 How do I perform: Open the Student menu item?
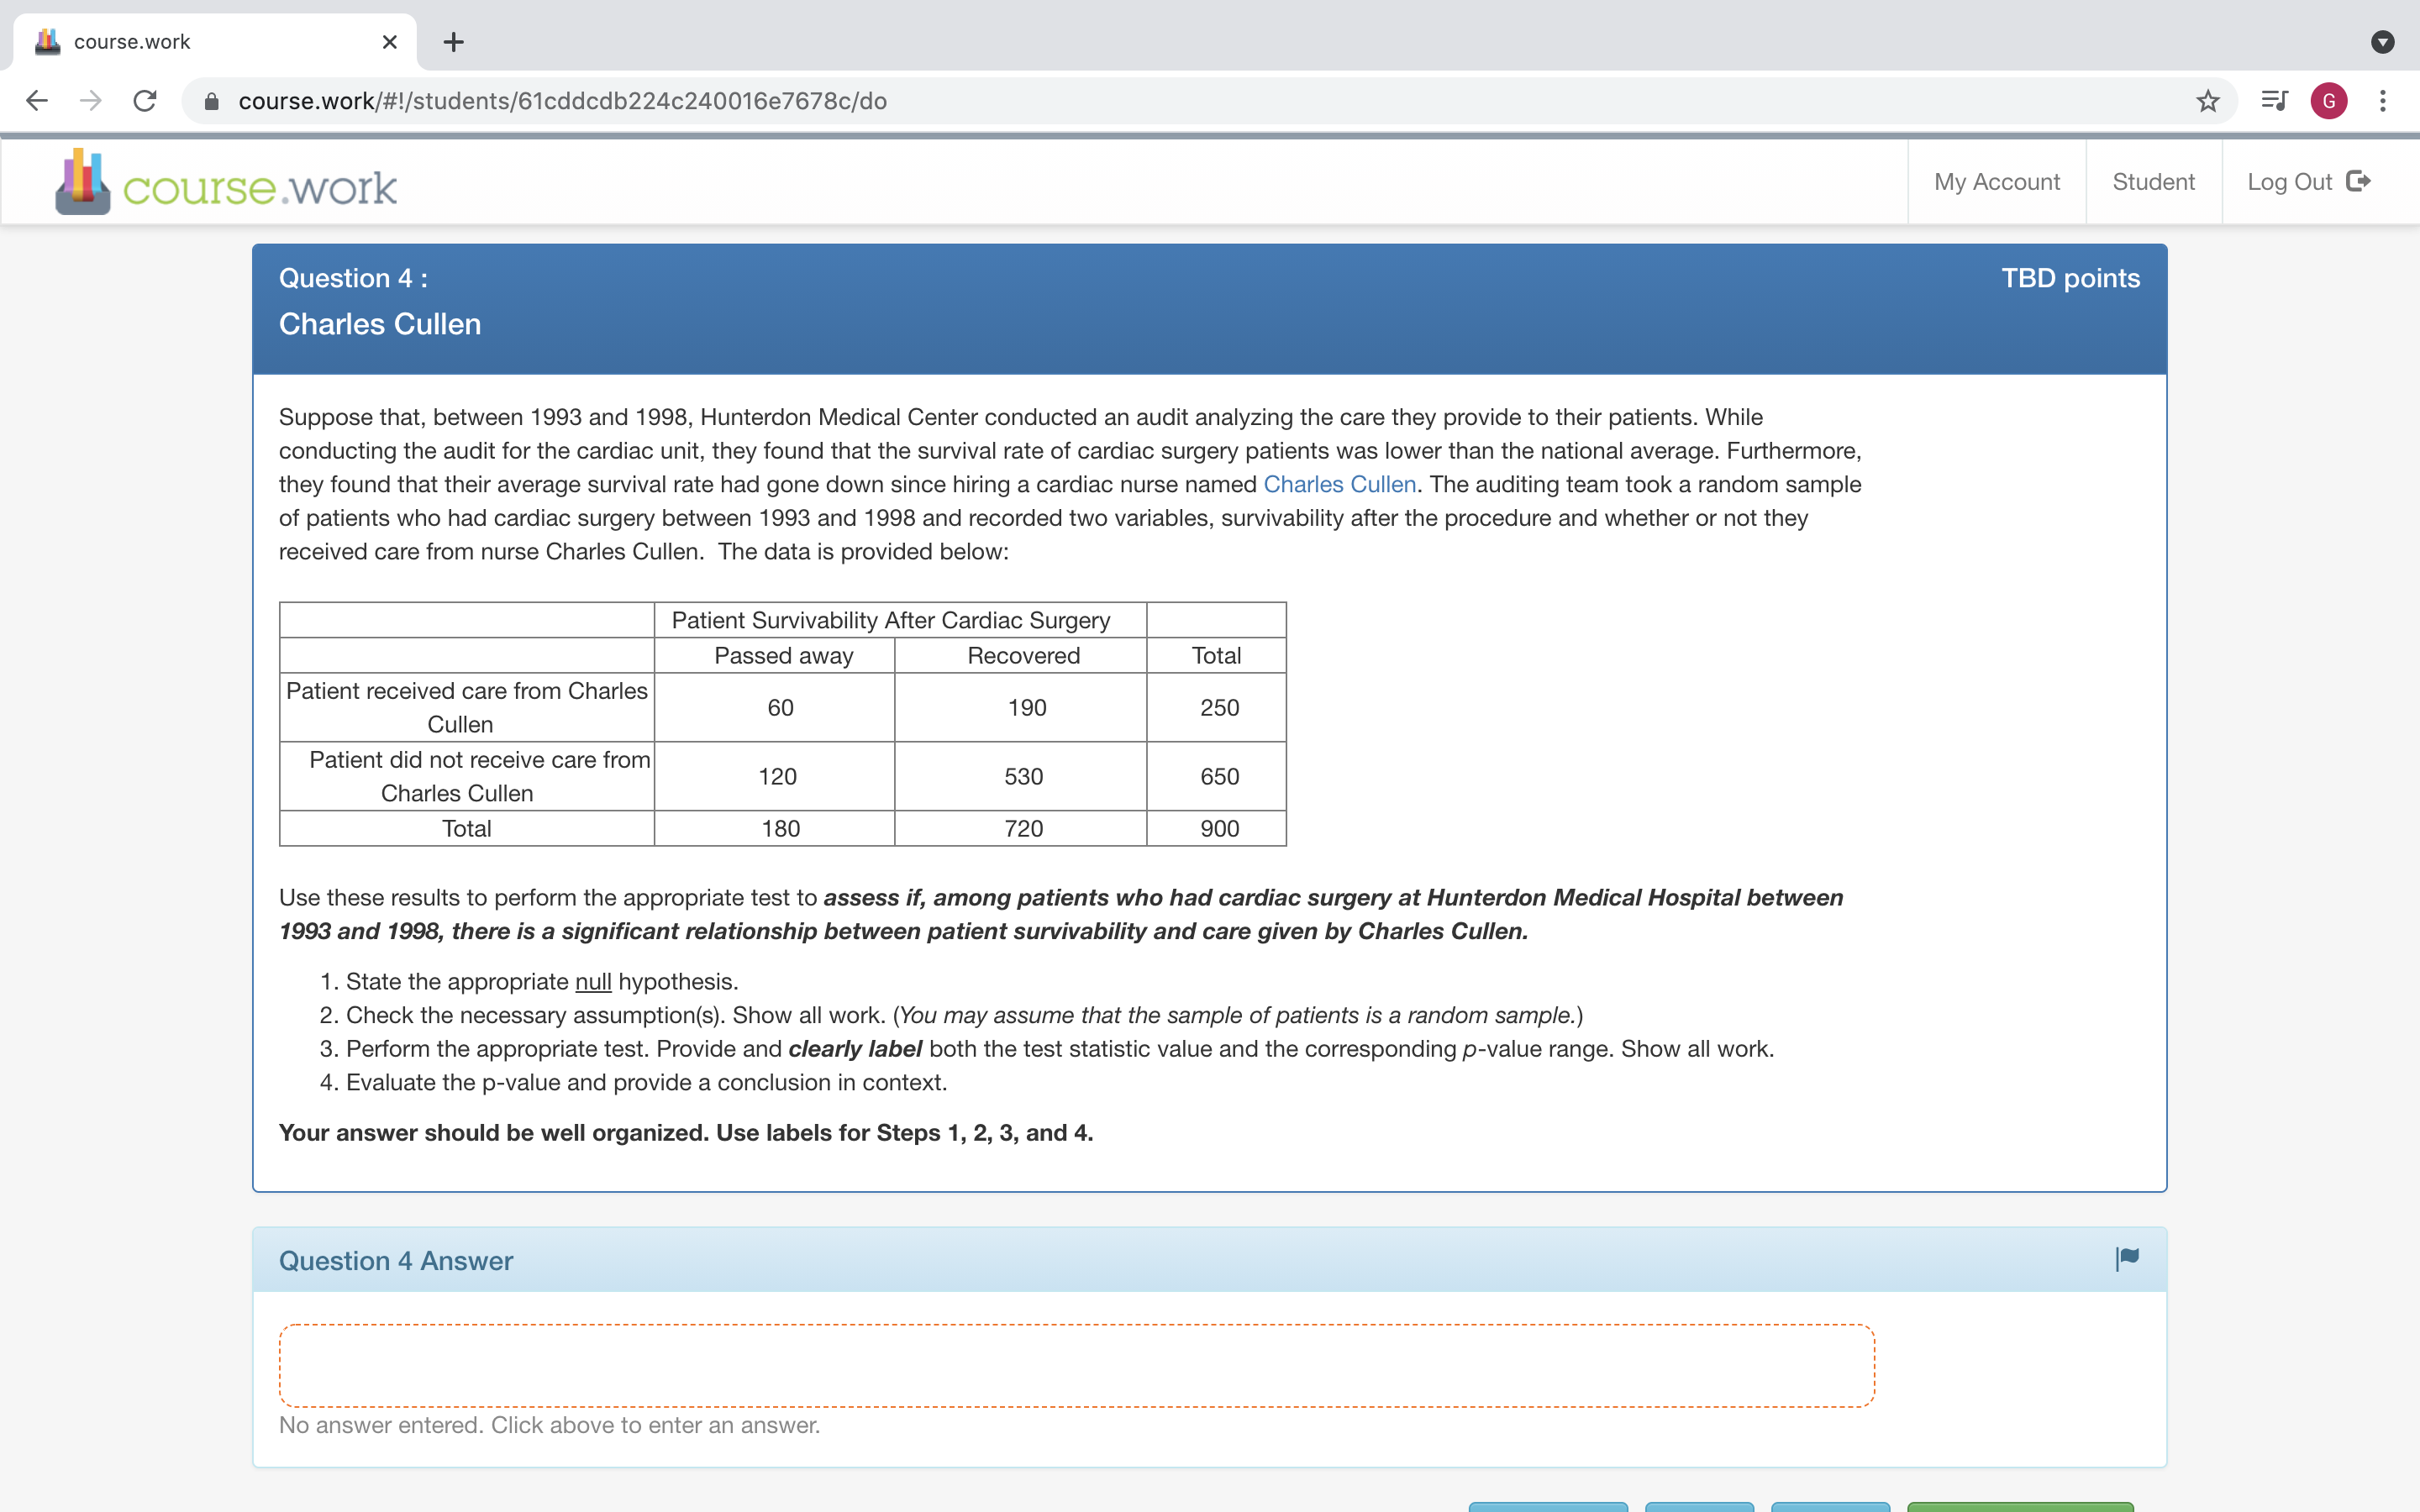tap(2153, 182)
